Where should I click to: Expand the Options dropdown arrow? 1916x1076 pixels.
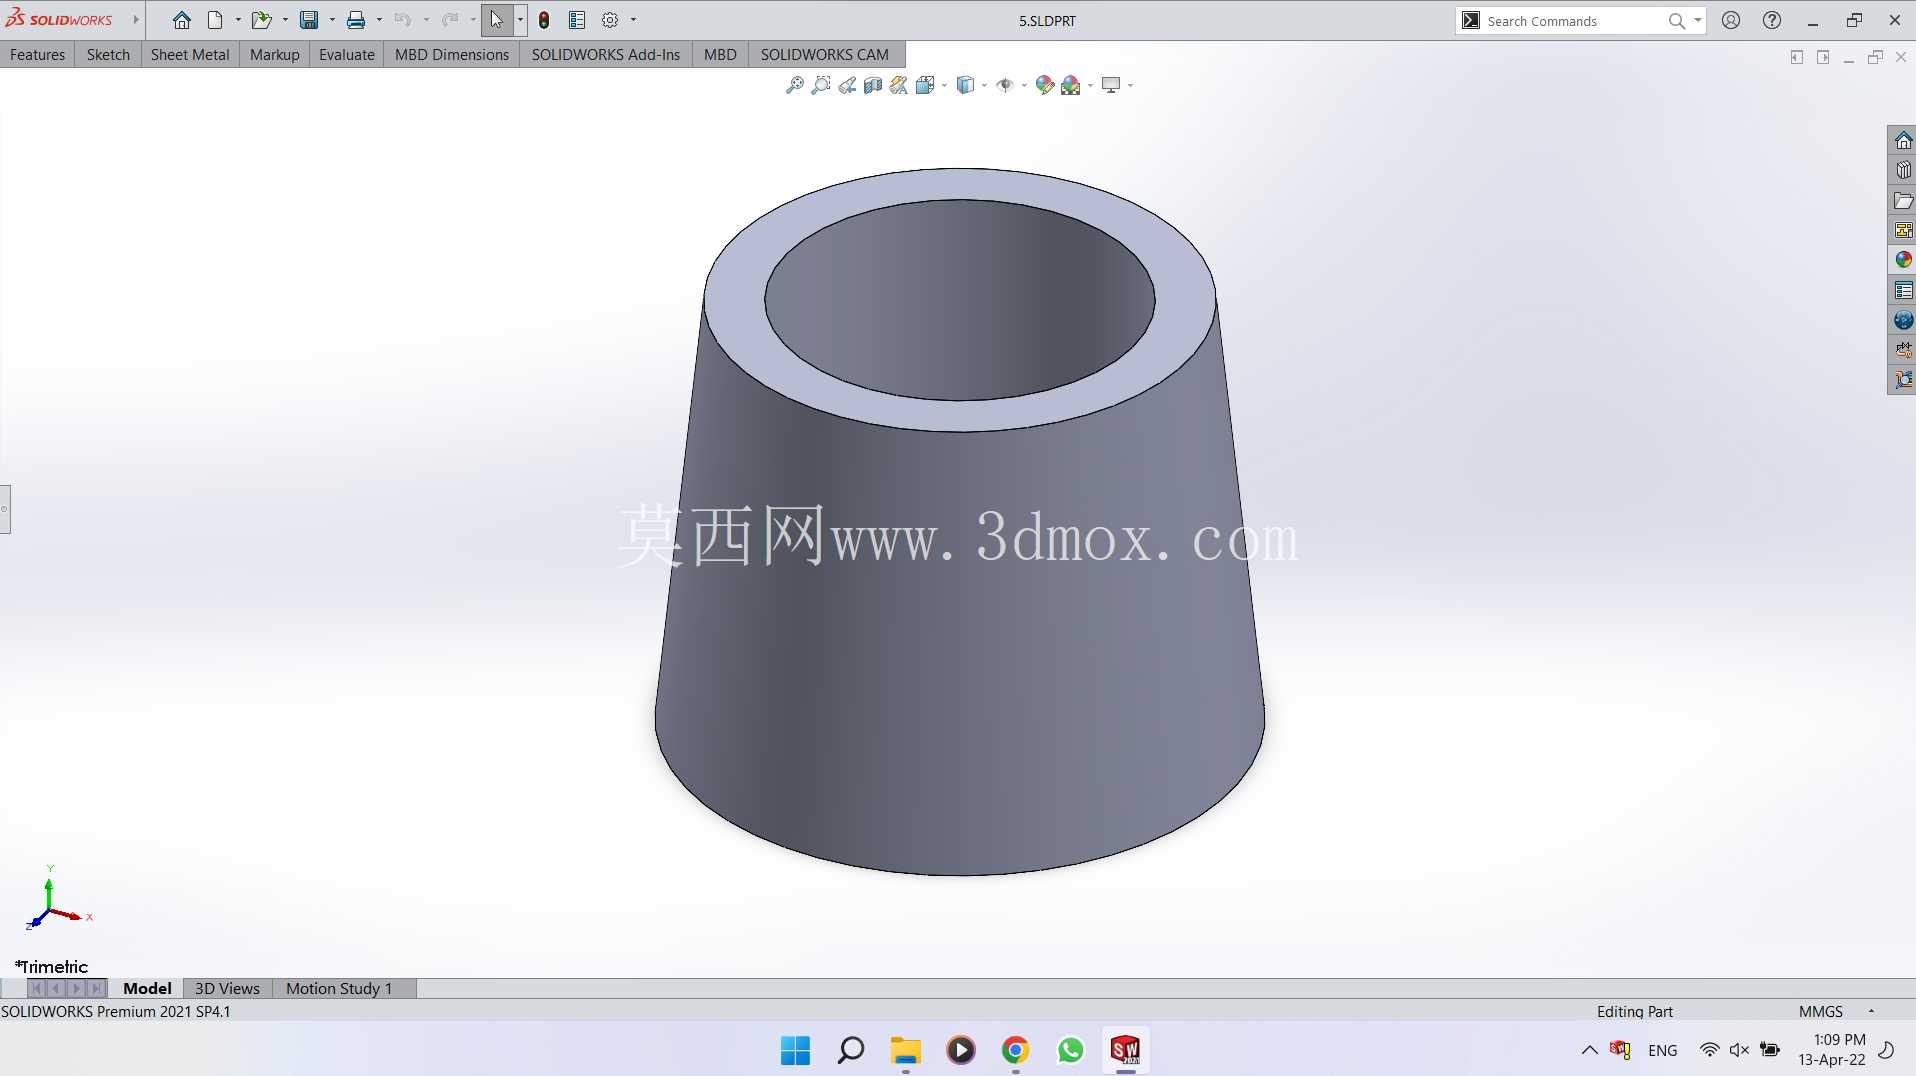[633, 20]
